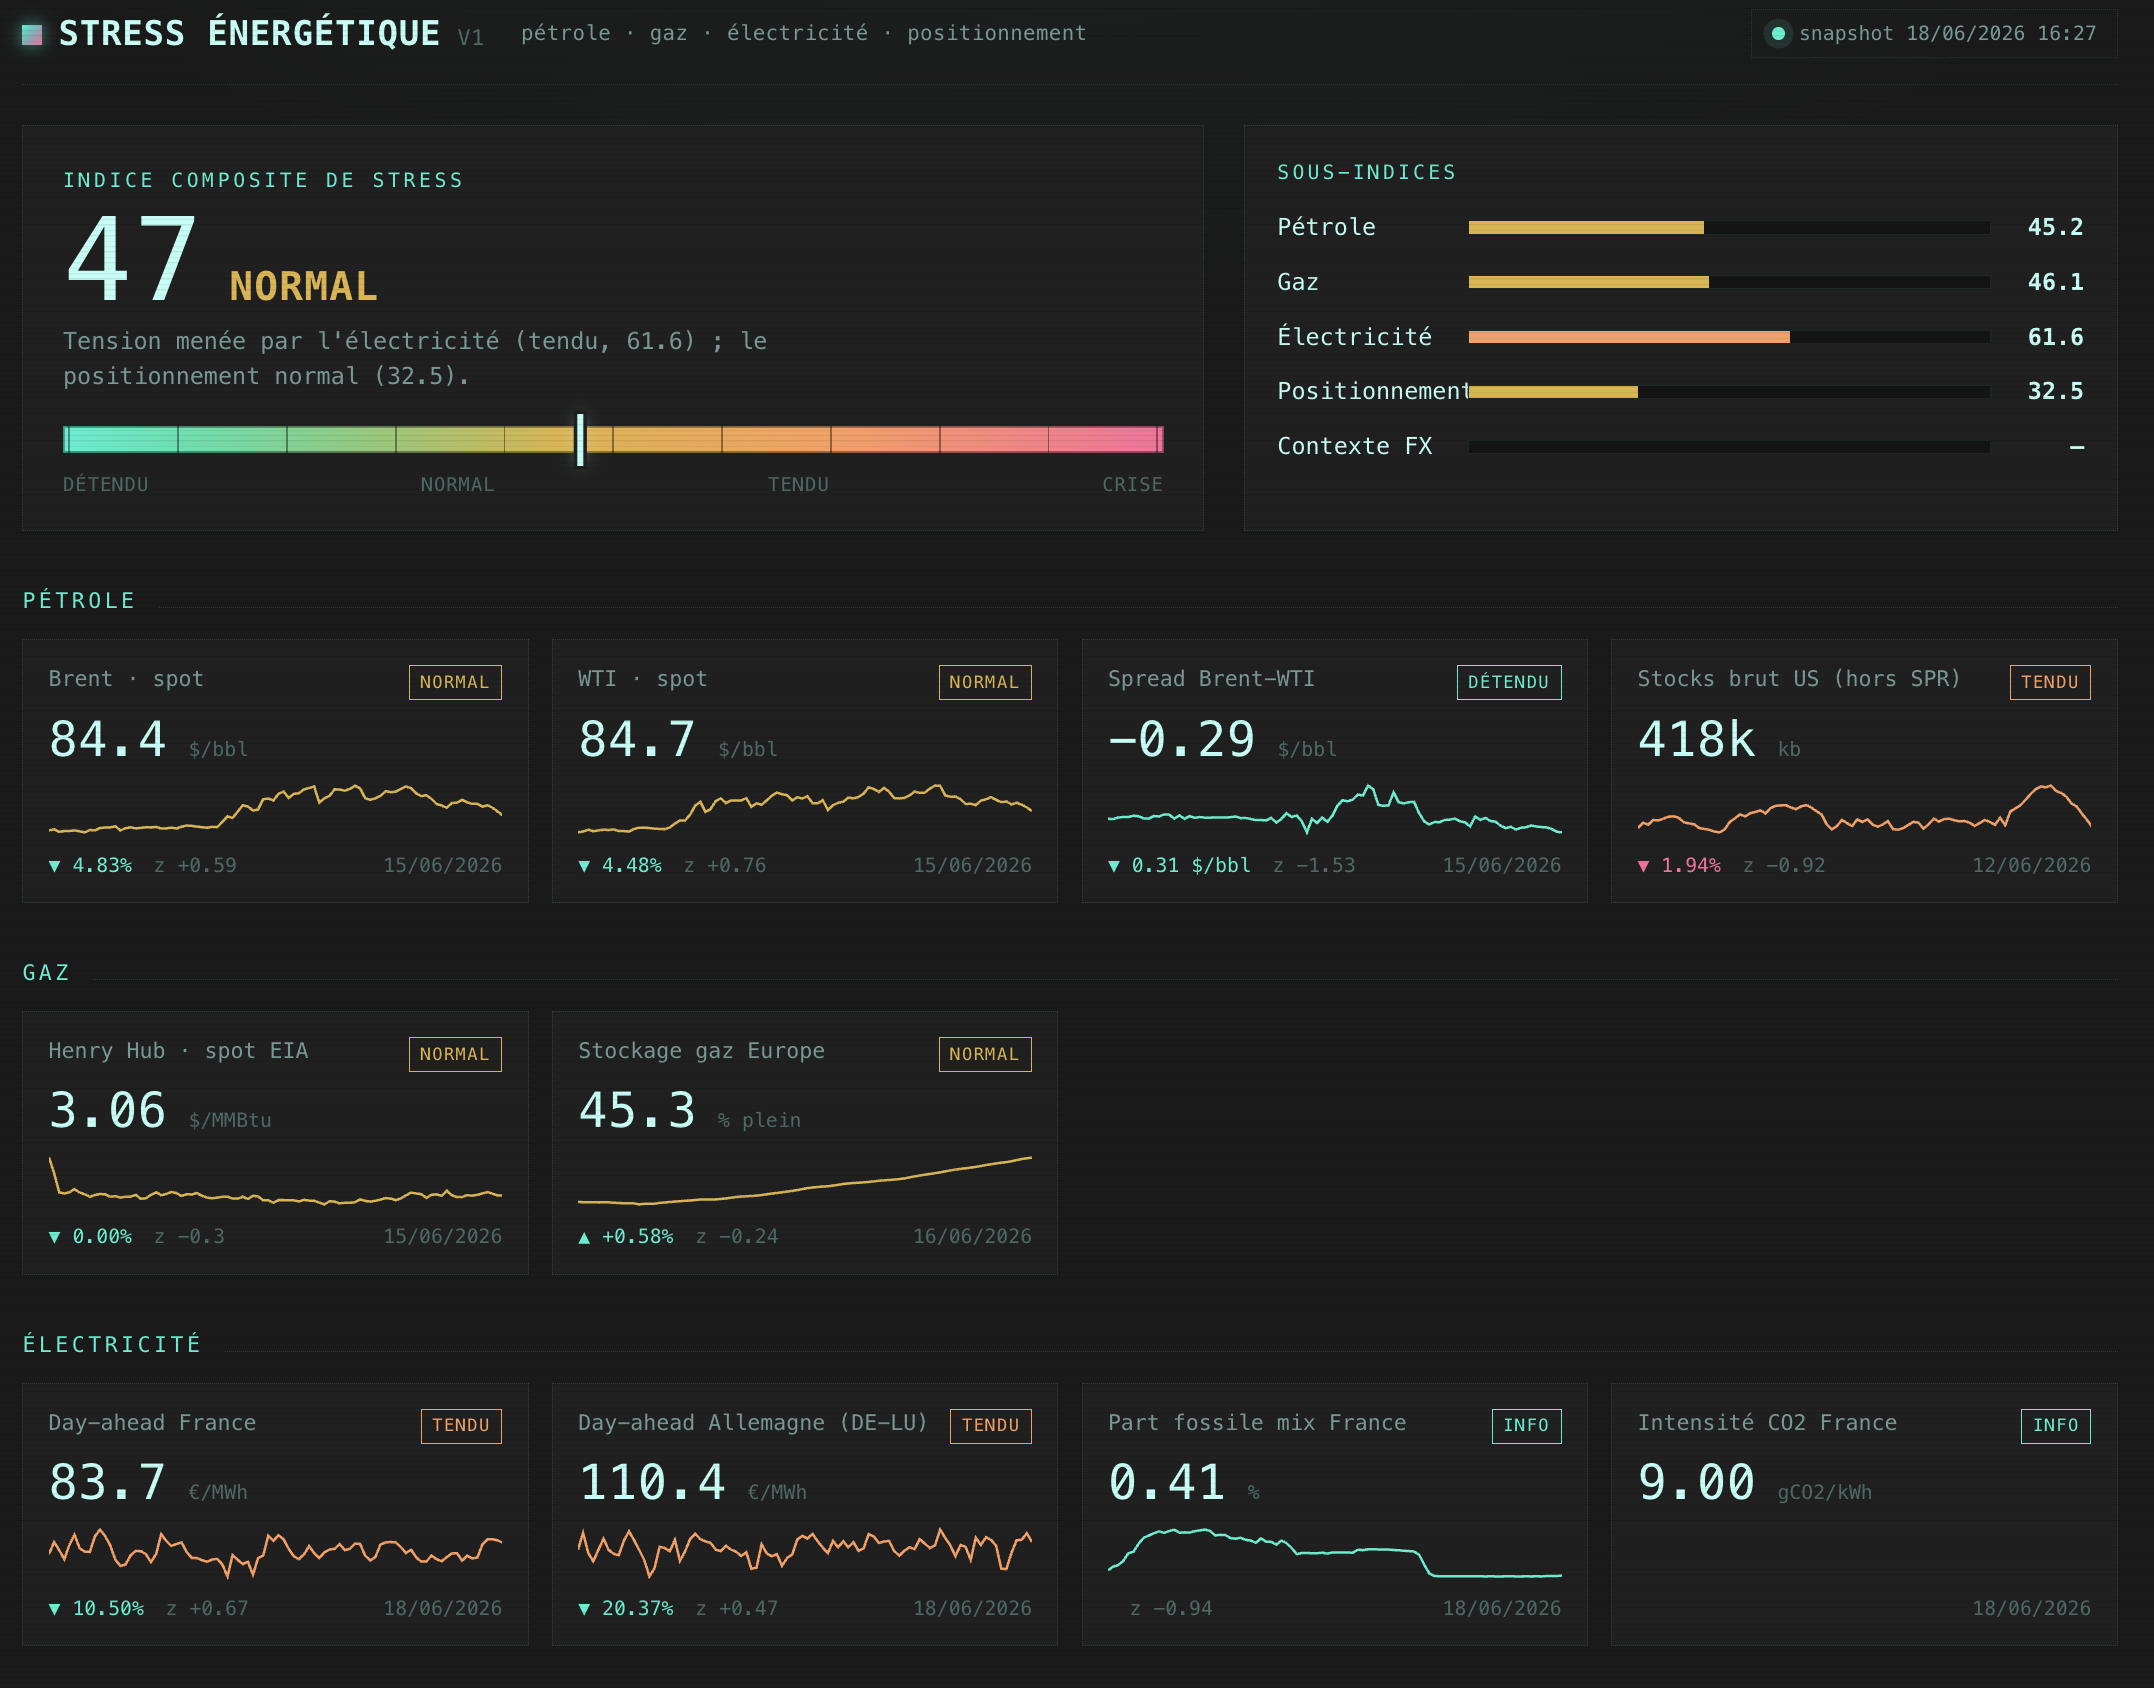The height and width of the screenshot is (1688, 2154).
Task: Click the NORMAL badge on the Henry Hub card
Action: (x=455, y=1054)
